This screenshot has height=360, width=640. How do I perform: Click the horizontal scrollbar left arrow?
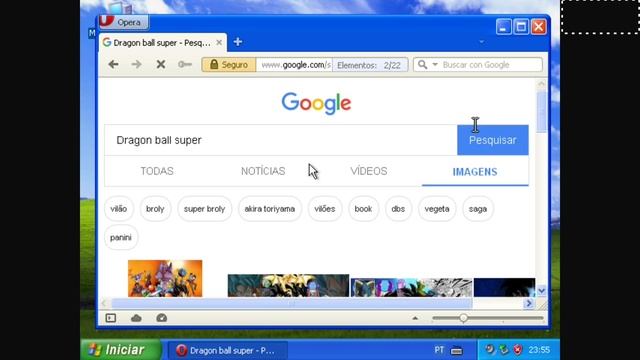(104, 303)
